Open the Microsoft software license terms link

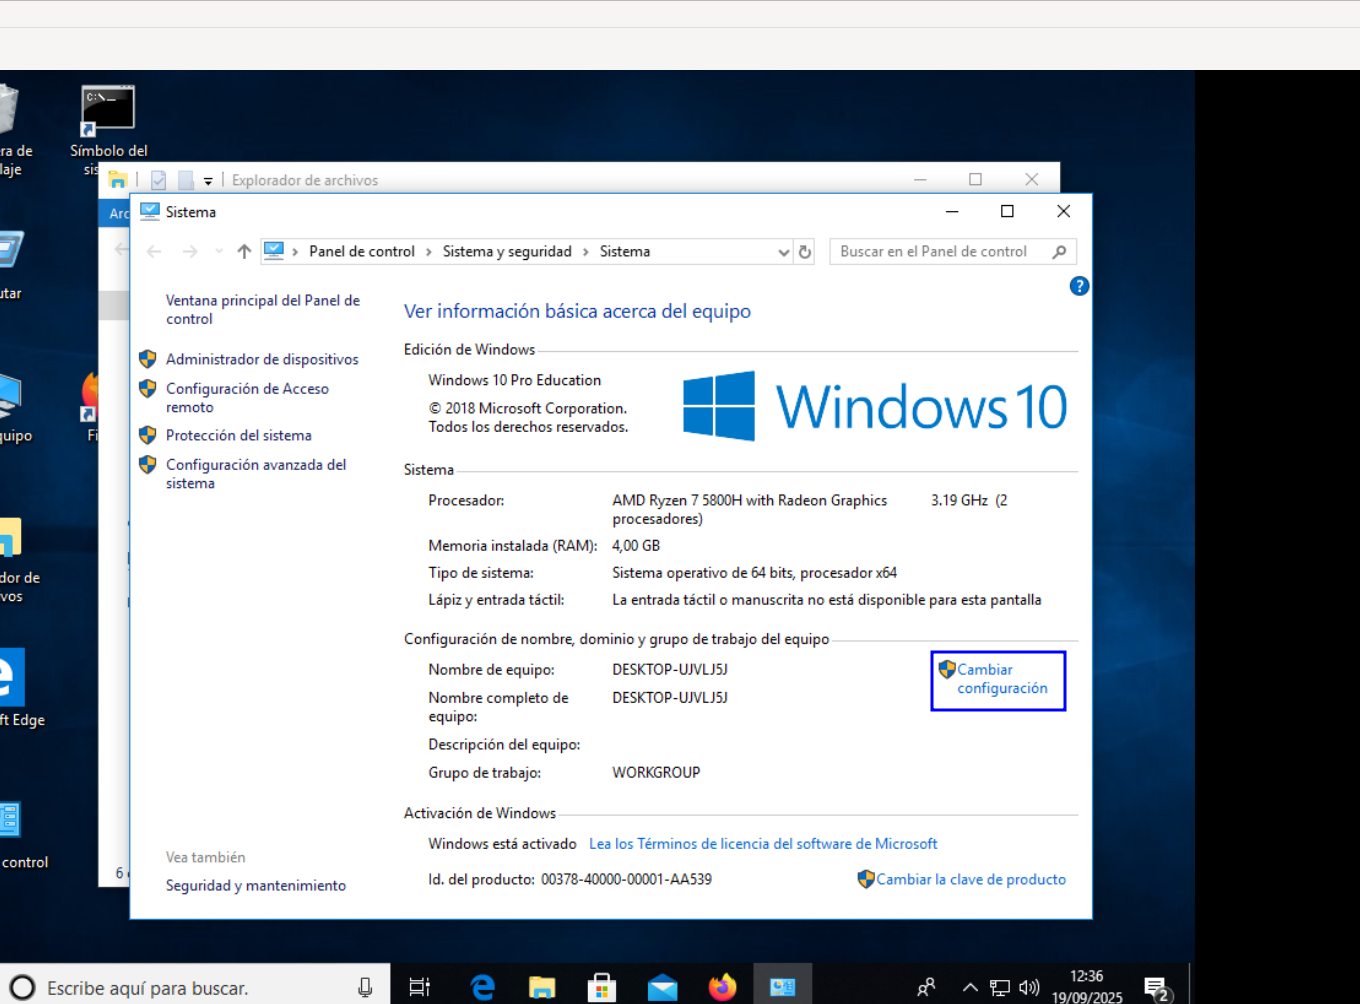coord(763,844)
